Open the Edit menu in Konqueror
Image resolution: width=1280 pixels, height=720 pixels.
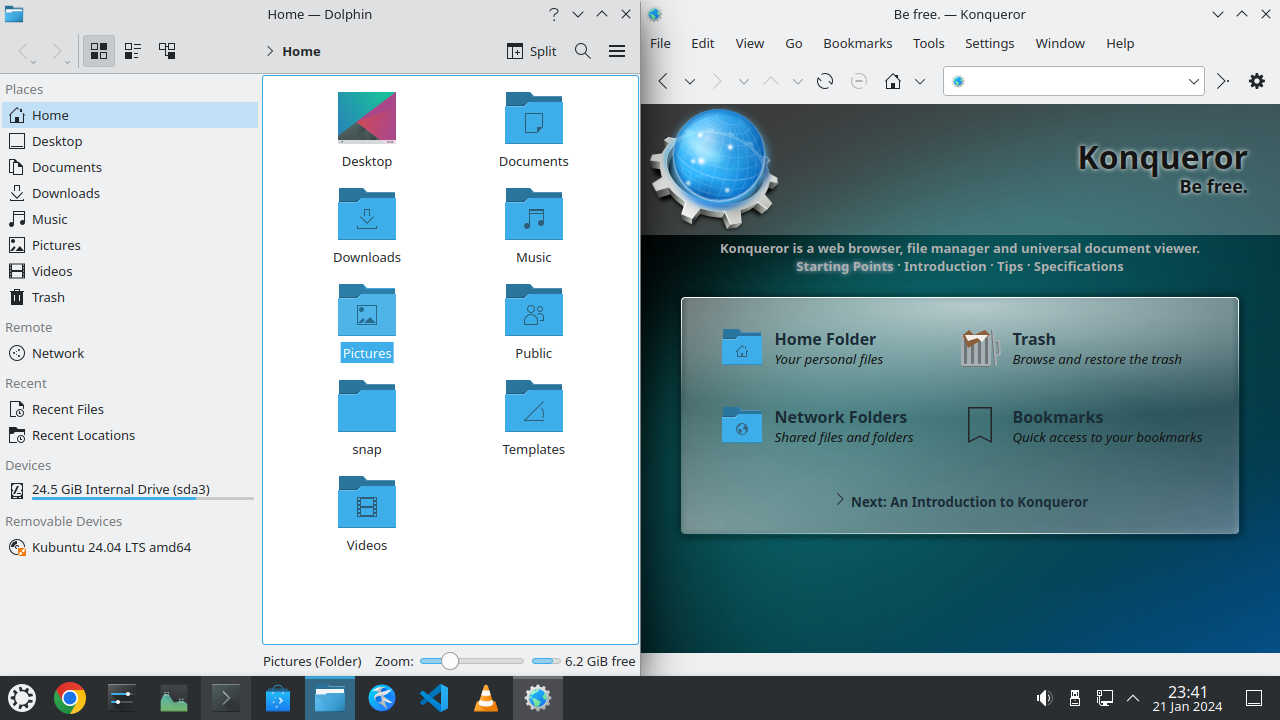(703, 43)
